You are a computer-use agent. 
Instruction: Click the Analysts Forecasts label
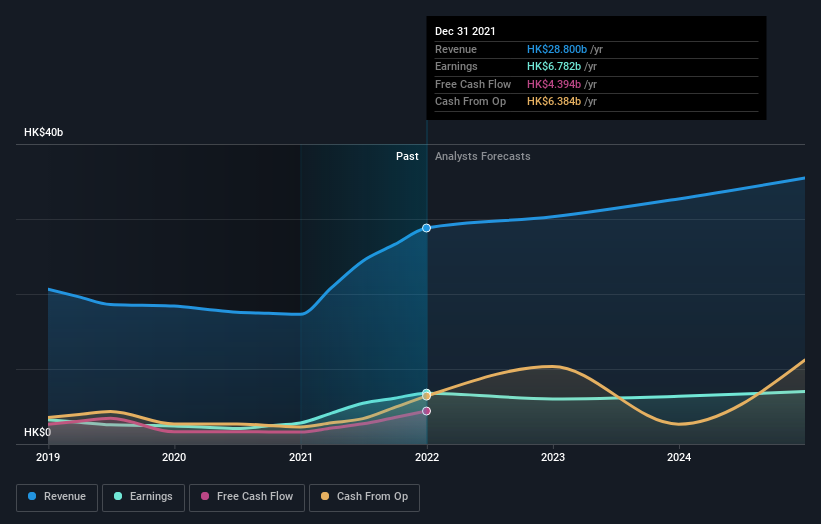click(483, 157)
